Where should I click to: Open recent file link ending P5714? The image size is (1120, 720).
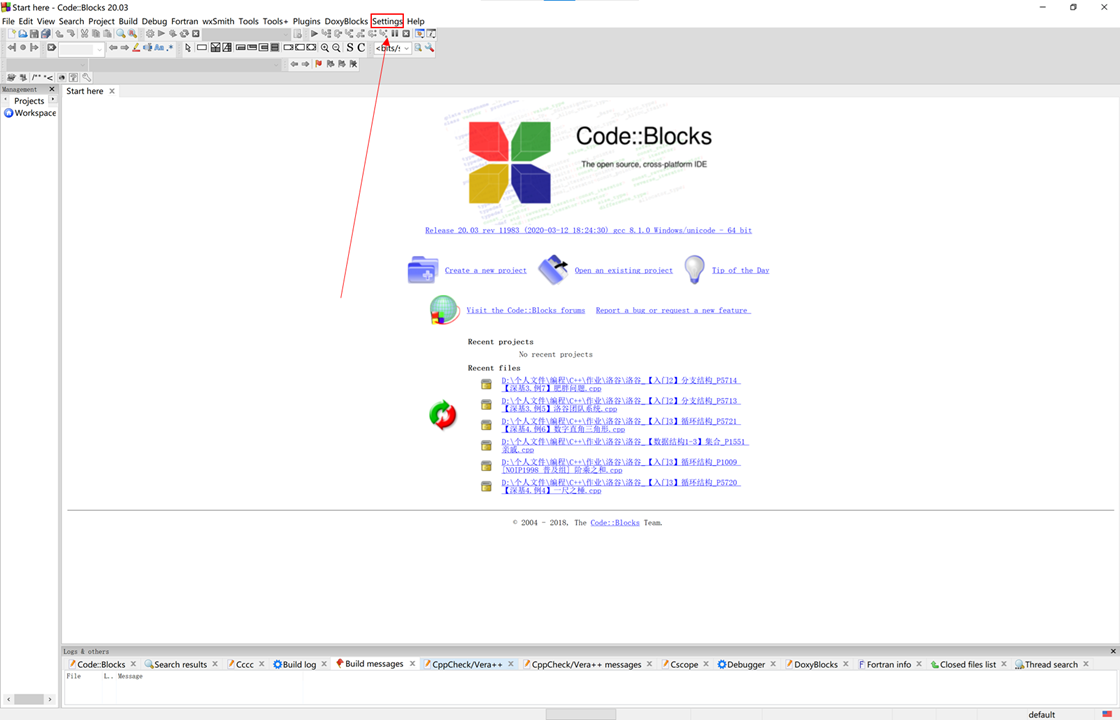pyautogui.click(x=621, y=384)
